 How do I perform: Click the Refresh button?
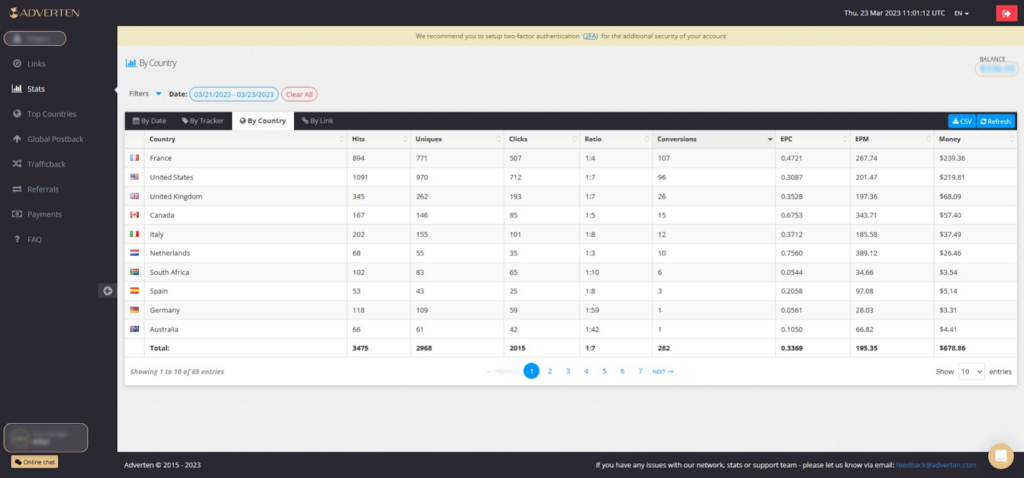point(996,121)
